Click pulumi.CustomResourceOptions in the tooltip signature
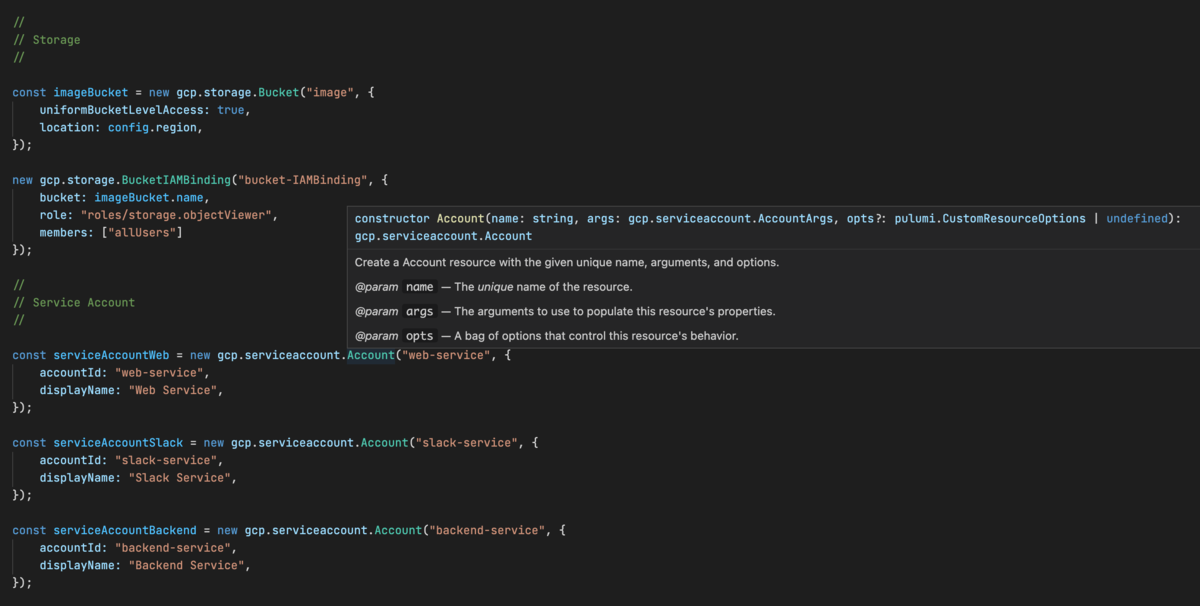Screen dimensions: 1200x606 tap(990, 218)
